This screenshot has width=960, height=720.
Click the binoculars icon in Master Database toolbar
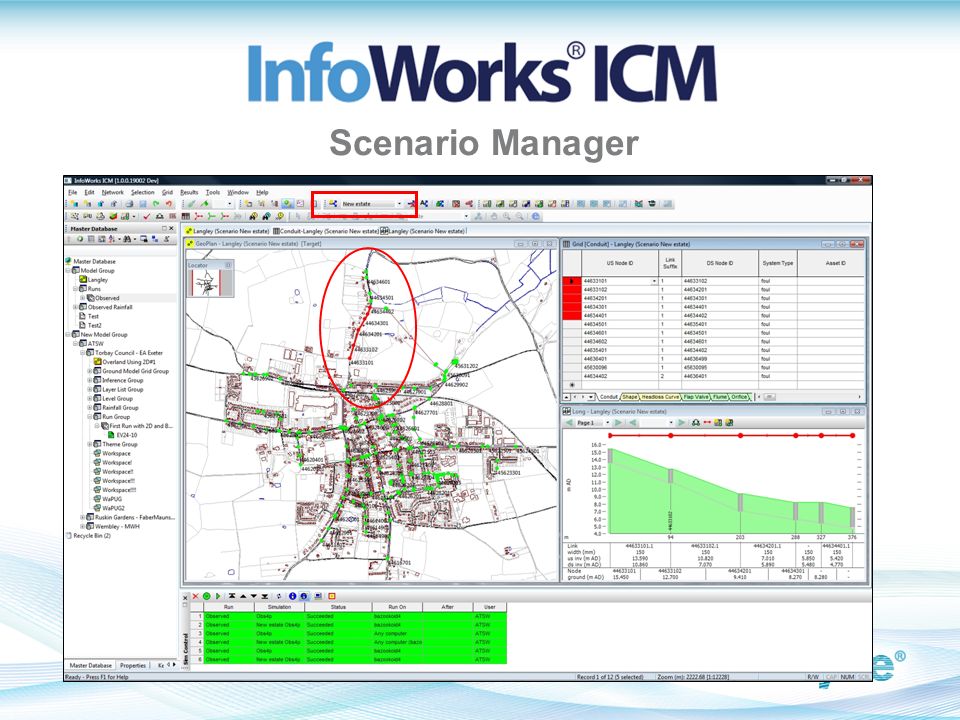(x=127, y=239)
